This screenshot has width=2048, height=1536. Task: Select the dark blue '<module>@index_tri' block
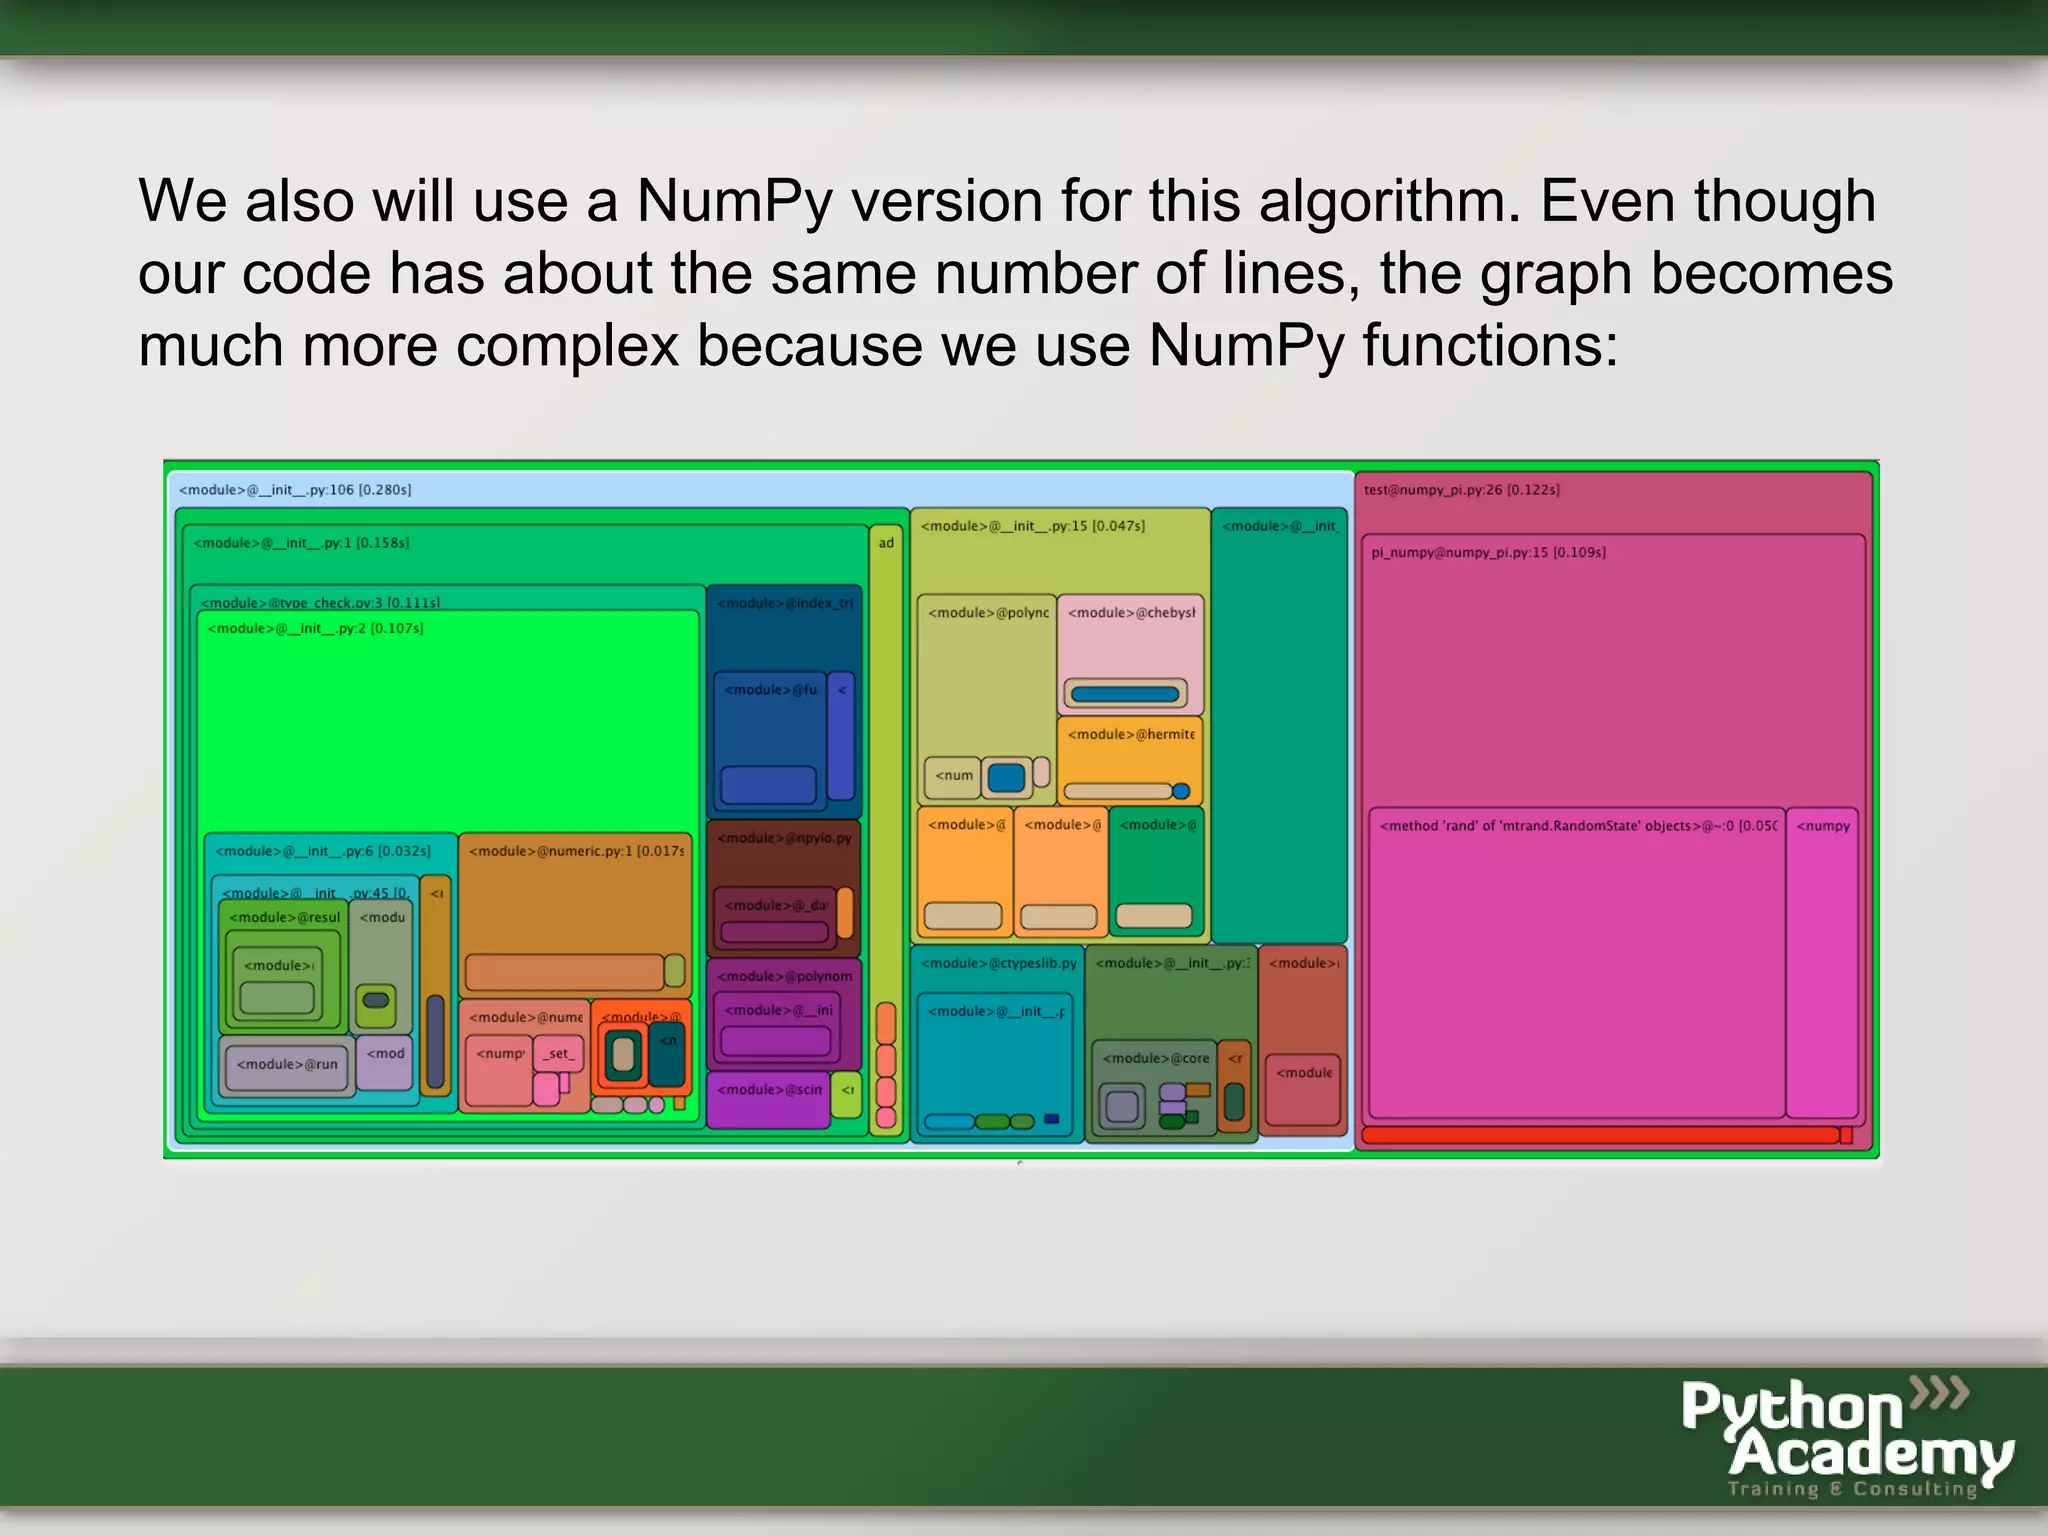coord(784,701)
